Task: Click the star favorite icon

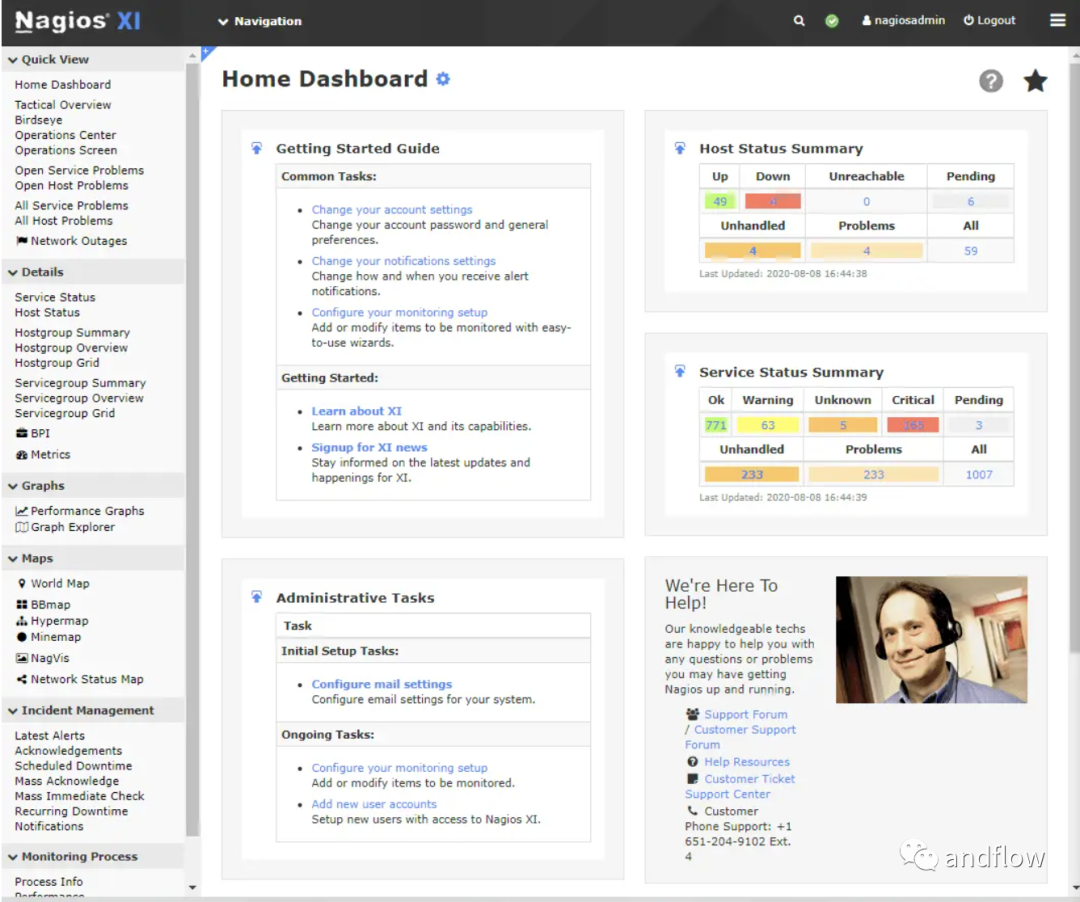Action: tap(1035, 81)
